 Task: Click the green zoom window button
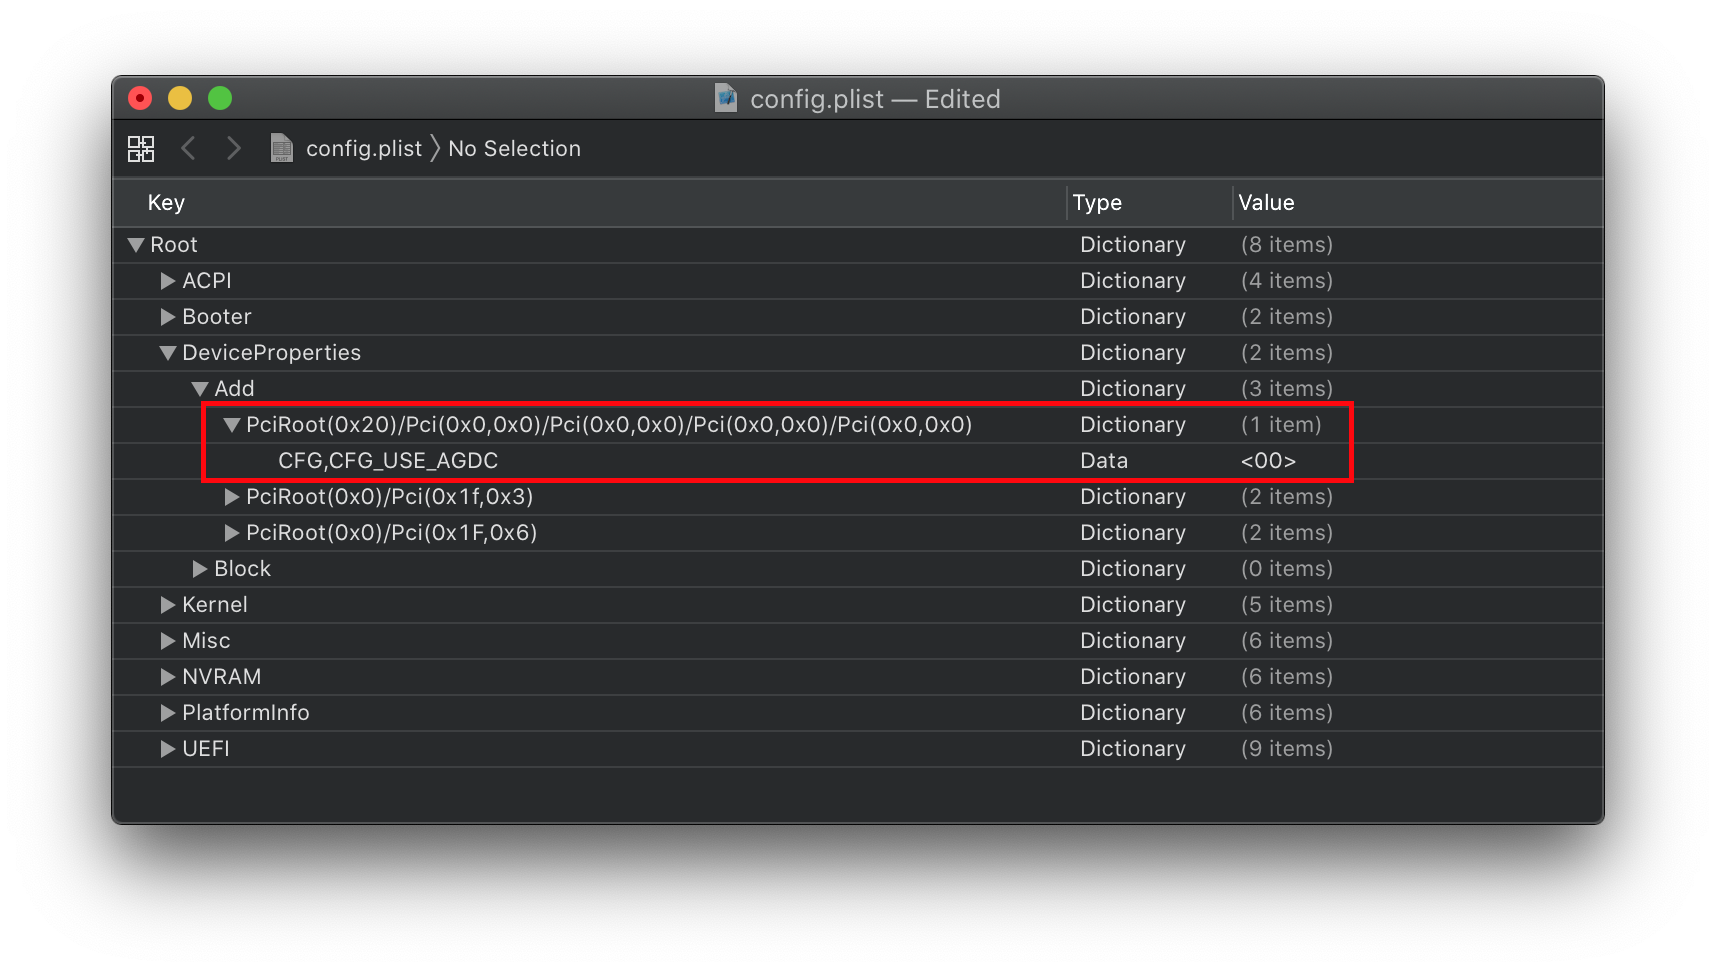coord(220,98)
